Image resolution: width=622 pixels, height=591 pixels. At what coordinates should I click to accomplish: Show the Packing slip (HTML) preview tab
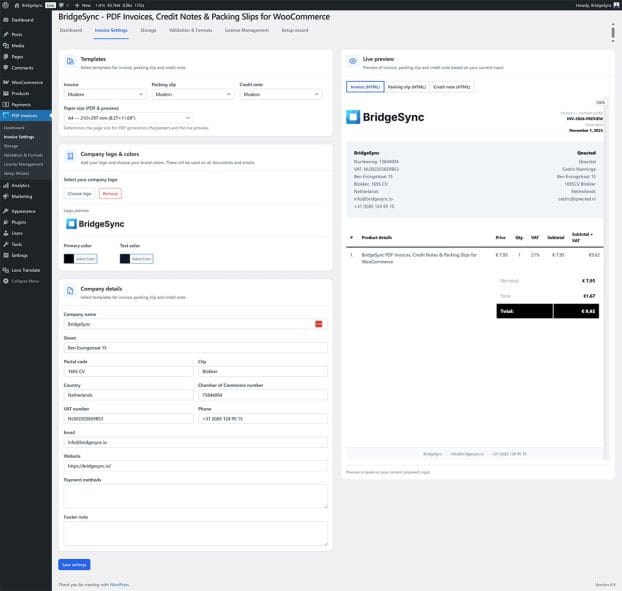coord(407,87)
